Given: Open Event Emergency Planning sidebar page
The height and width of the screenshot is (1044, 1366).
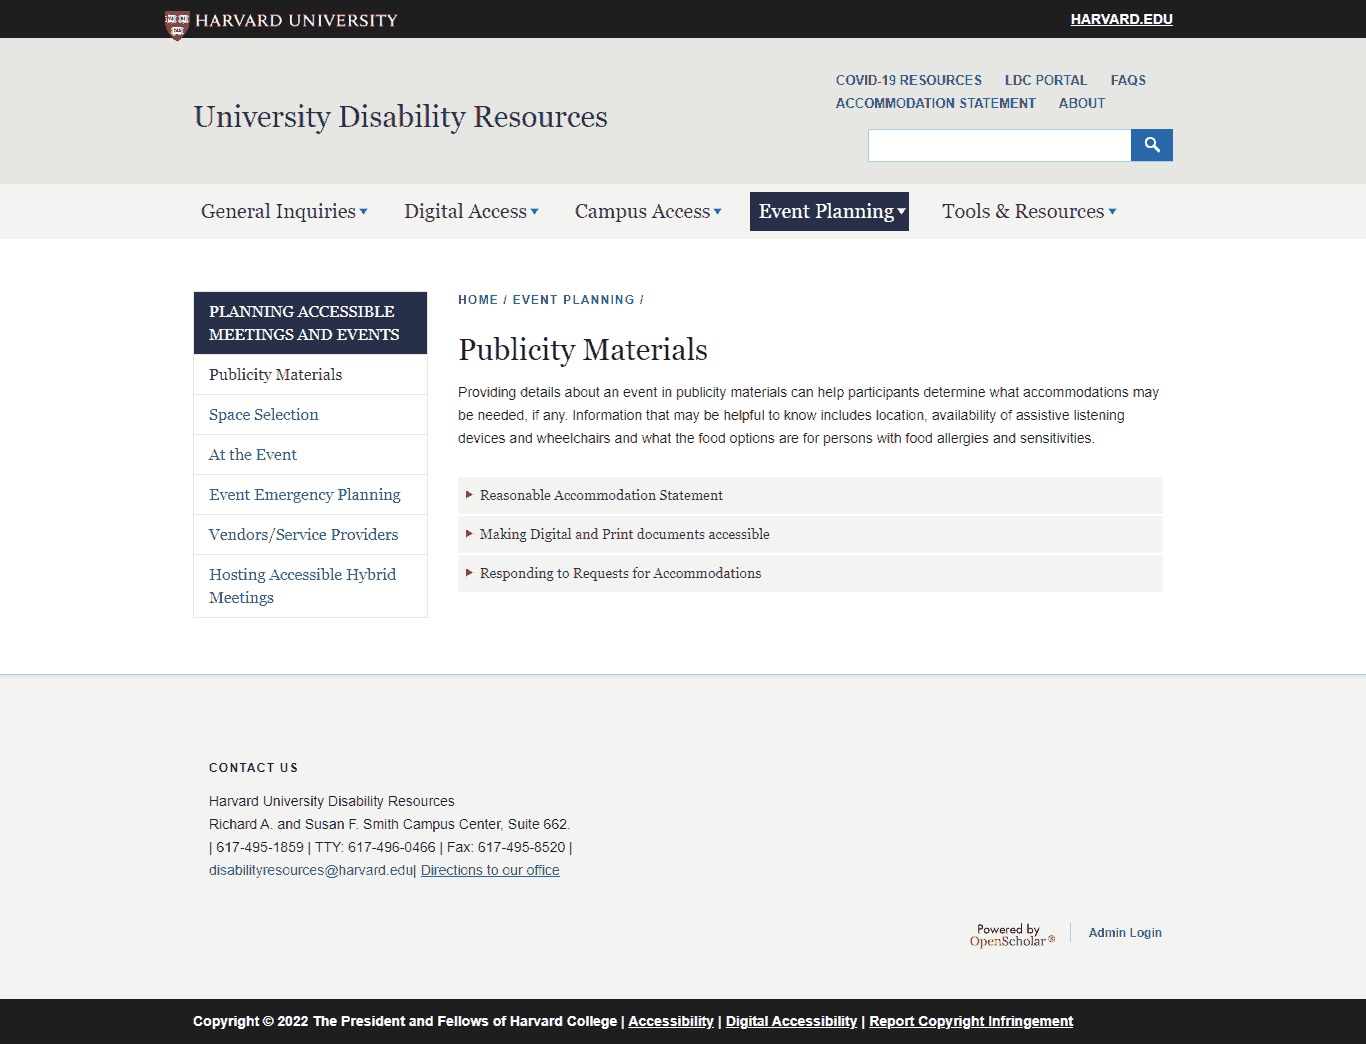Looking at the screenshot, I should tap(305, 494).
